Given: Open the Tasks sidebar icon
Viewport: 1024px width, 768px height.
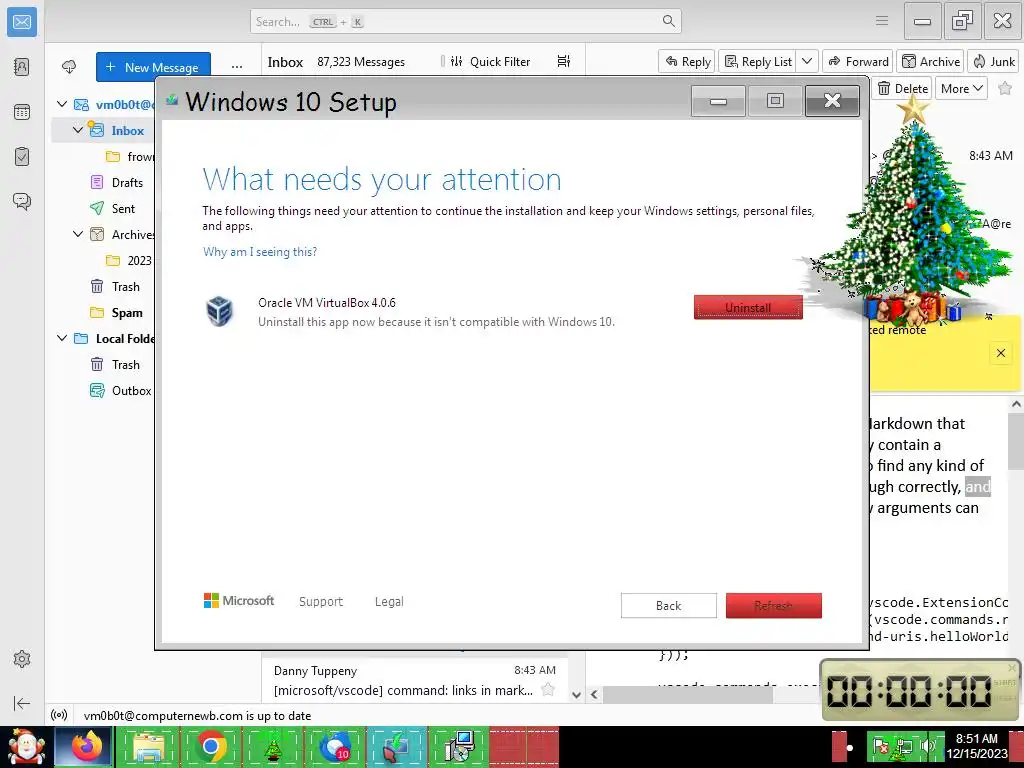Looking at the screenshot, I should point(22,156).
